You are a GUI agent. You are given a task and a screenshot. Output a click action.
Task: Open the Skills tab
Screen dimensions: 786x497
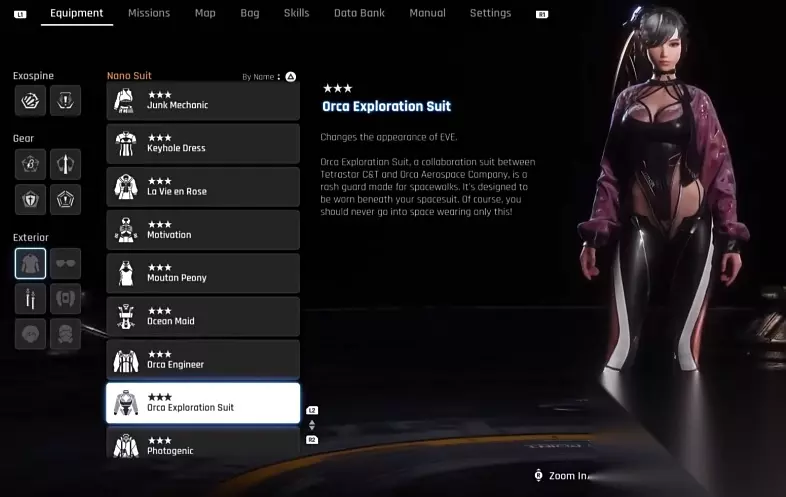tap(296, 13)
